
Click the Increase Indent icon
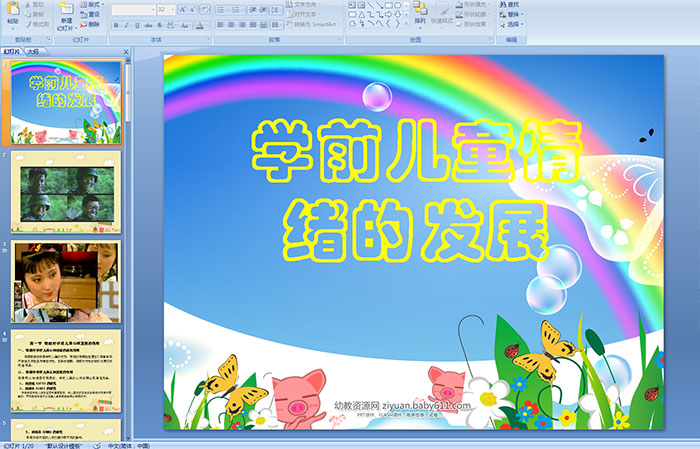263,10
